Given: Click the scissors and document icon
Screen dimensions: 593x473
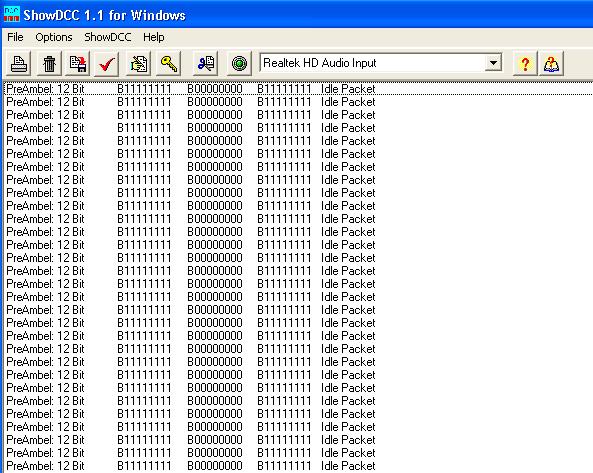Looking at the screenshot, I should click(x=206, y=64).
